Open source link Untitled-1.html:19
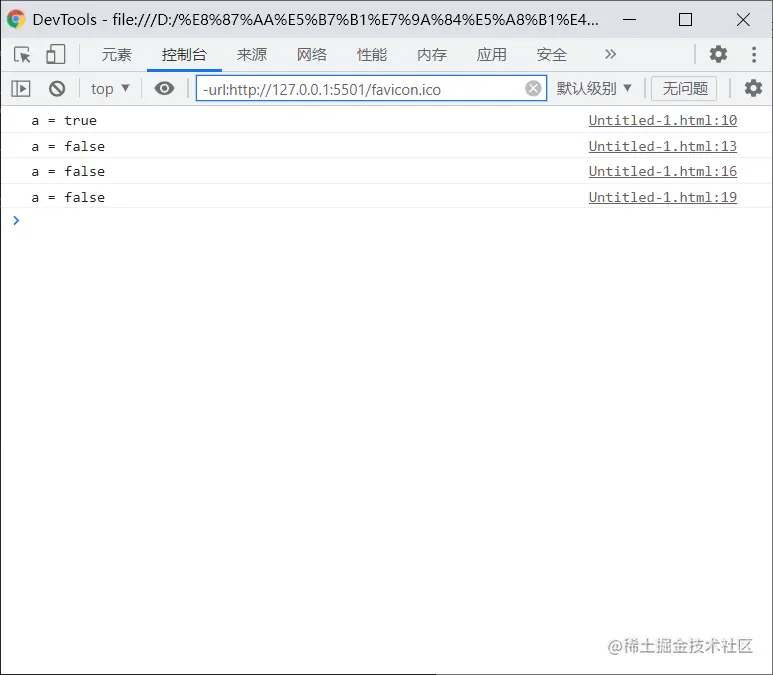The image size is (773, 675). [x=663, y=197]
